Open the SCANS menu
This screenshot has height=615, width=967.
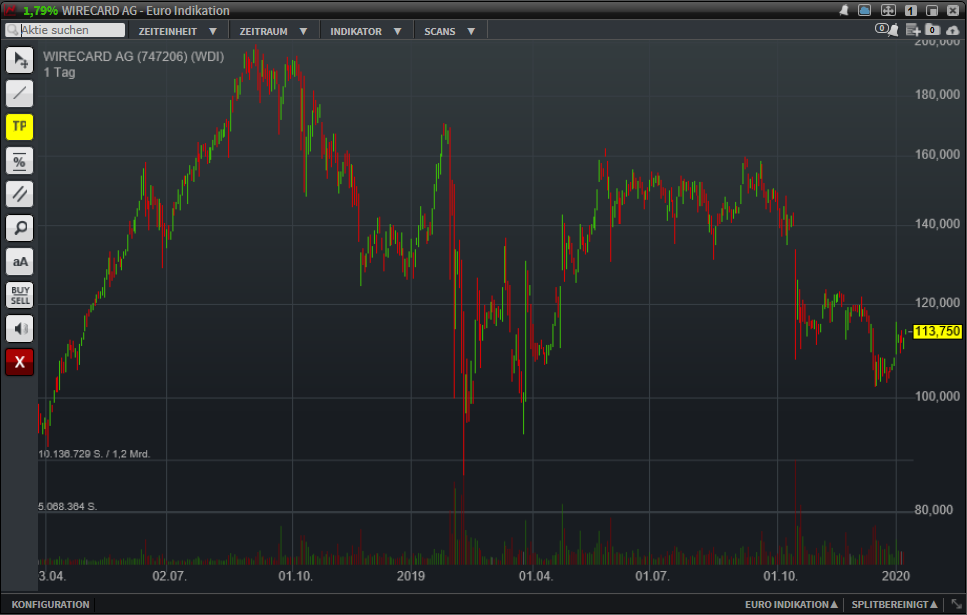tap(450, 31)
